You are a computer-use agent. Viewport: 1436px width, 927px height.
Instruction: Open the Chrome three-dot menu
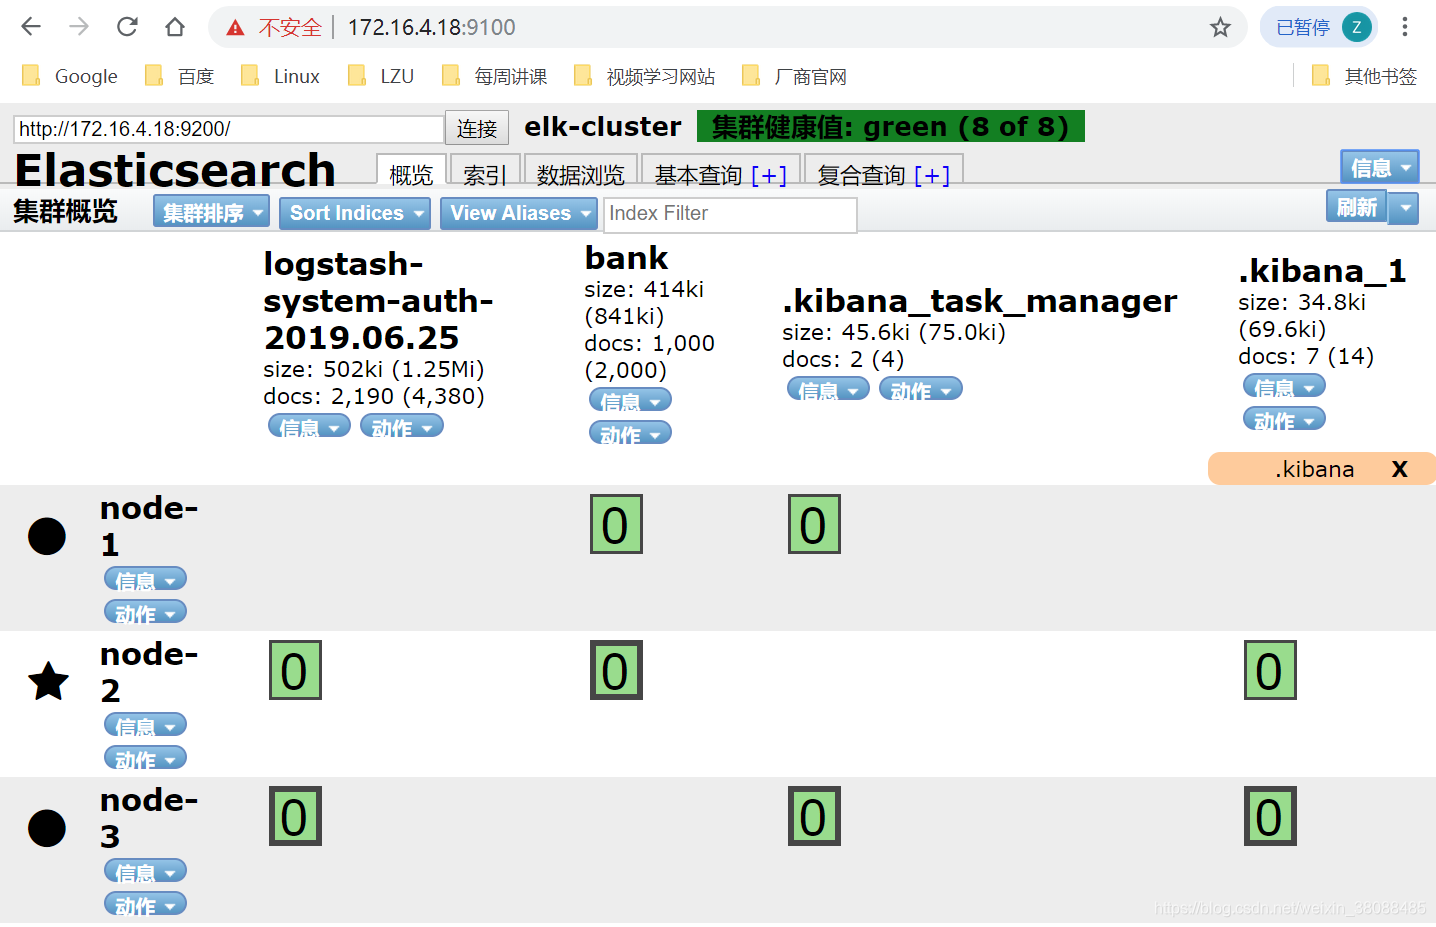click(x=1405, y=27)
